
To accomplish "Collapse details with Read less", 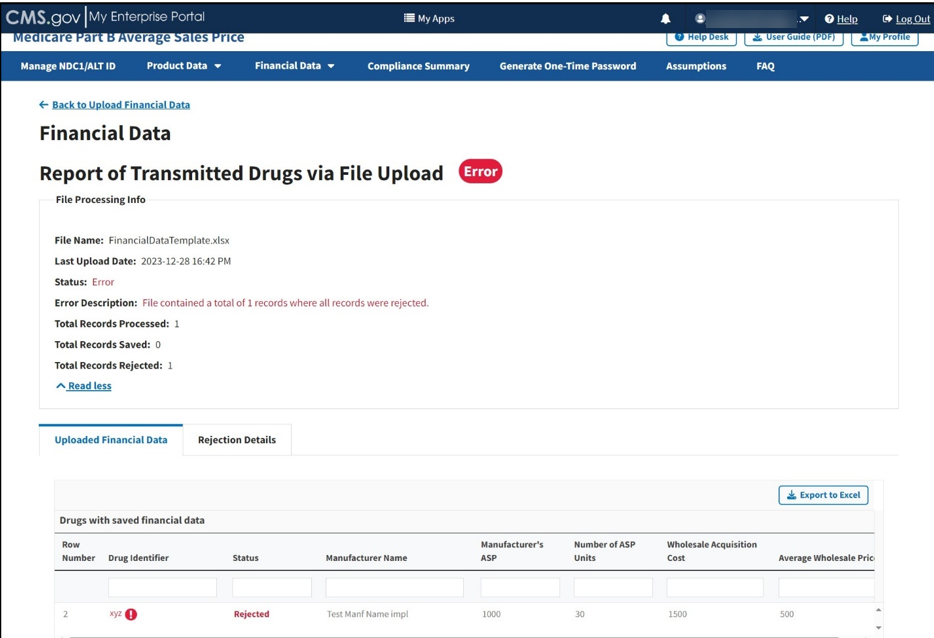I will click(x=84, y=386).
